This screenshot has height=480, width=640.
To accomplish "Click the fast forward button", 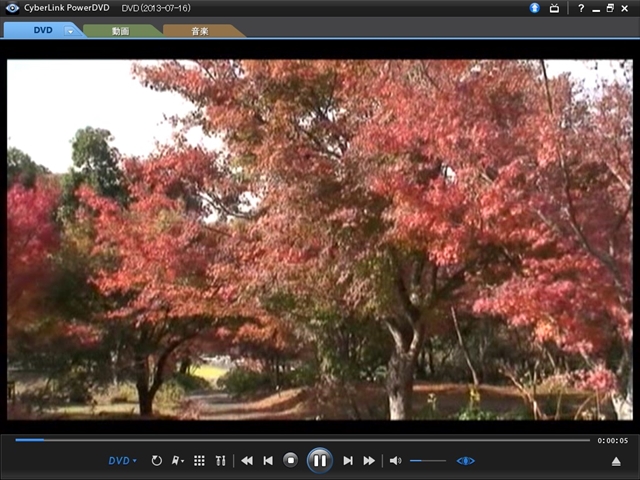I will pos(369,460).
